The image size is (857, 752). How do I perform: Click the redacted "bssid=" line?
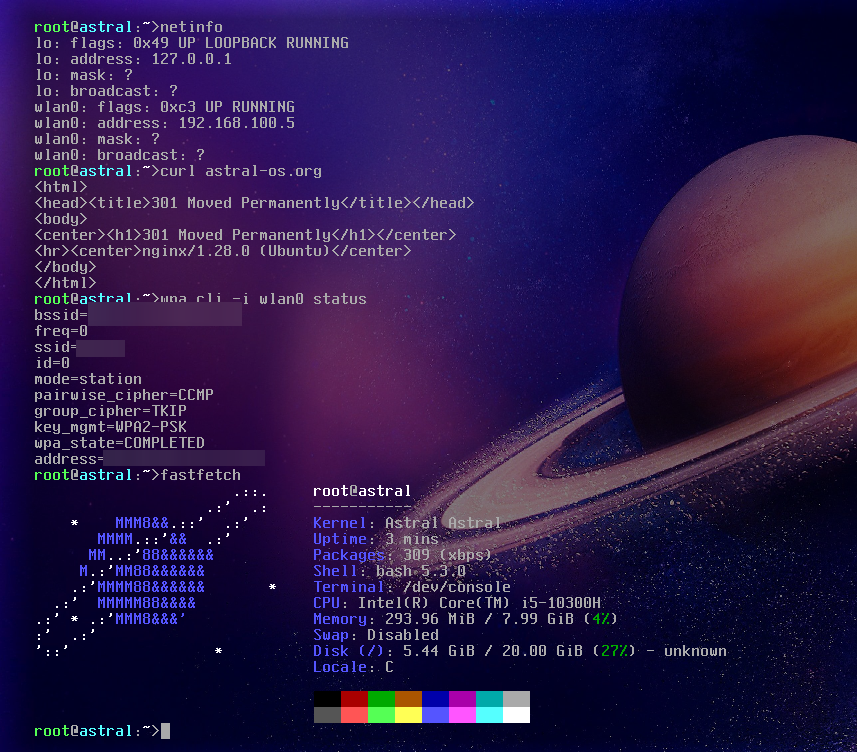click(138, 315)
